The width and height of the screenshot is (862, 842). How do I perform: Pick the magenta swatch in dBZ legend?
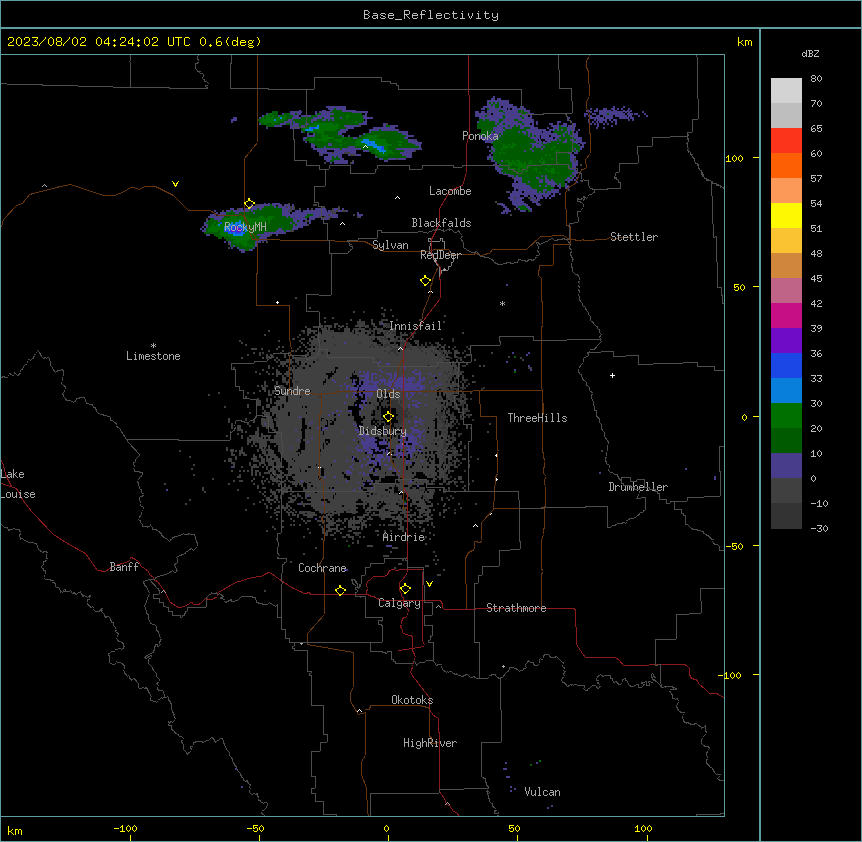(x=786, y=315)
